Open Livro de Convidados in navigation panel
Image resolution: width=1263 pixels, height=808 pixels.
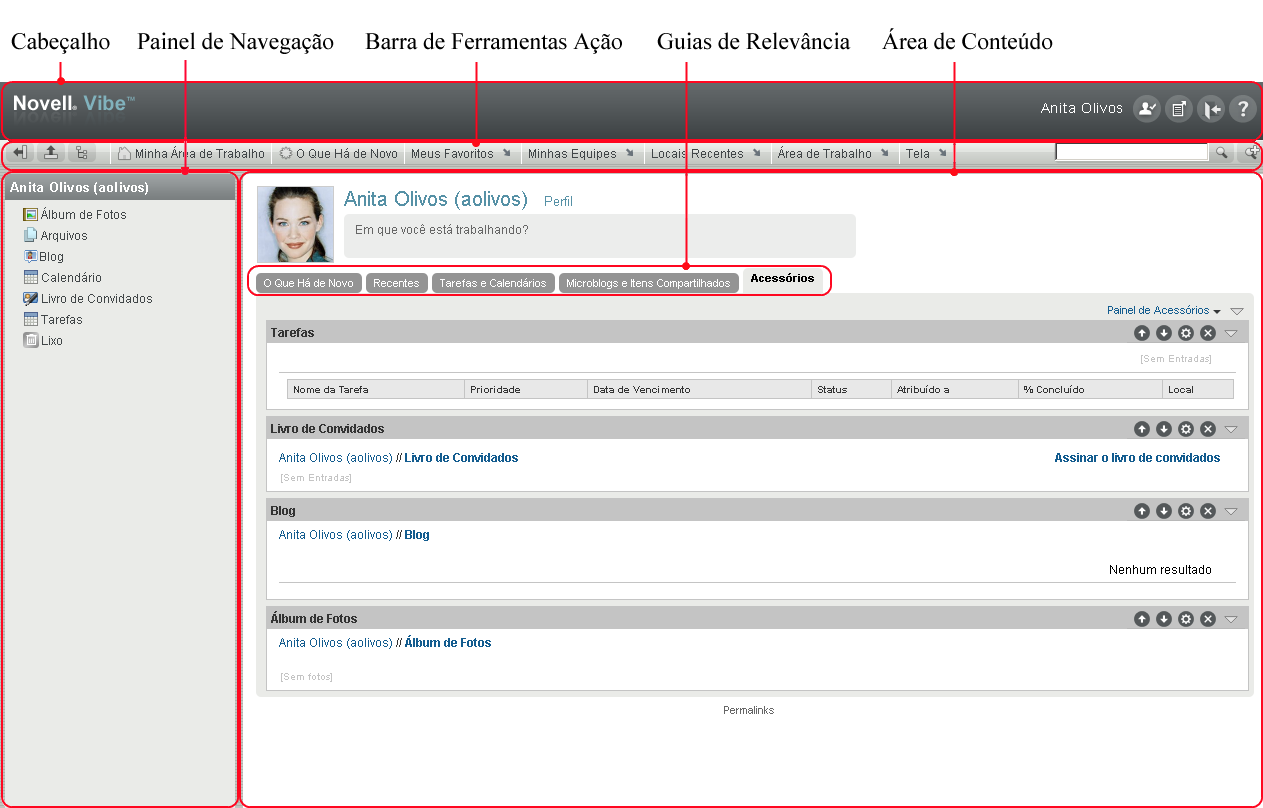[x=88, y=299]
